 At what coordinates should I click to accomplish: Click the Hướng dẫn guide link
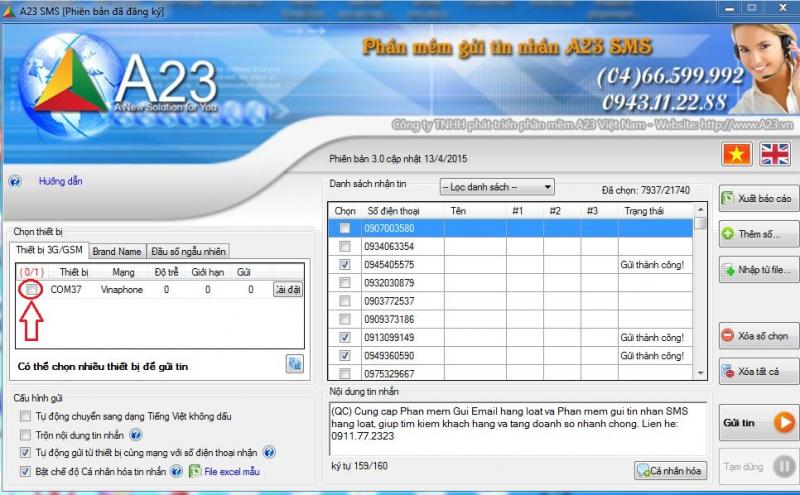click(61, 182)
